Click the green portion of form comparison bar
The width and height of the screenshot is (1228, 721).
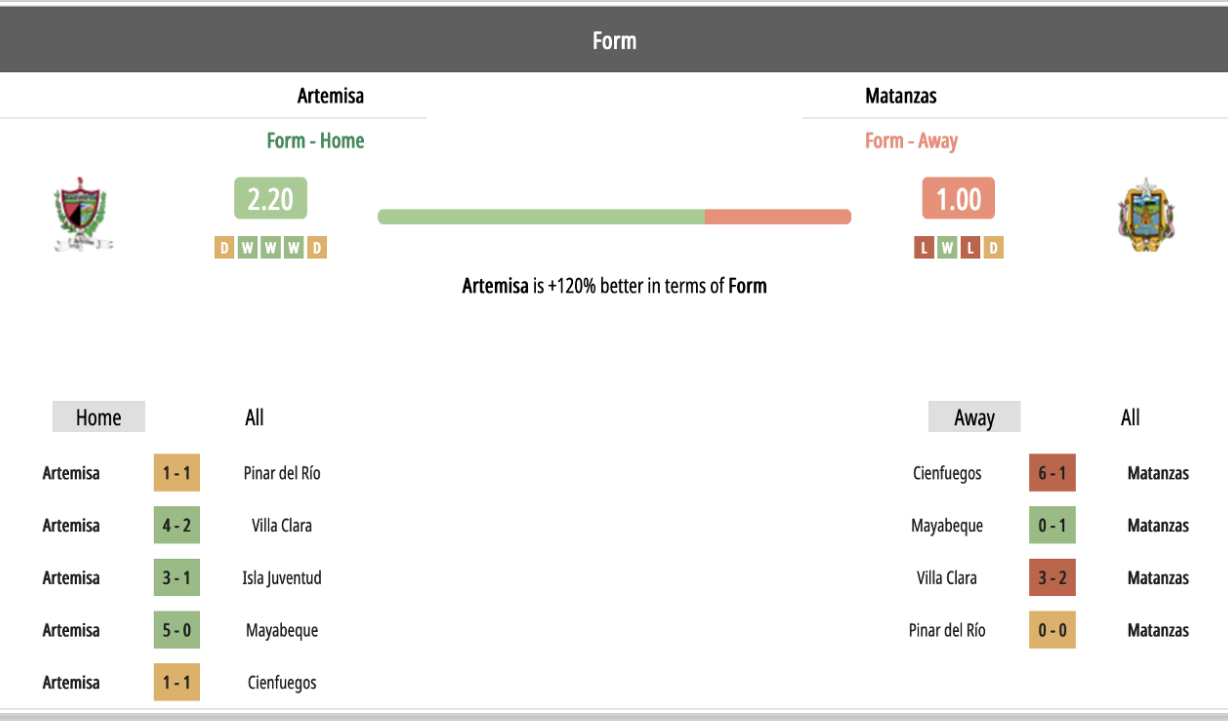(x=541, y=216)
